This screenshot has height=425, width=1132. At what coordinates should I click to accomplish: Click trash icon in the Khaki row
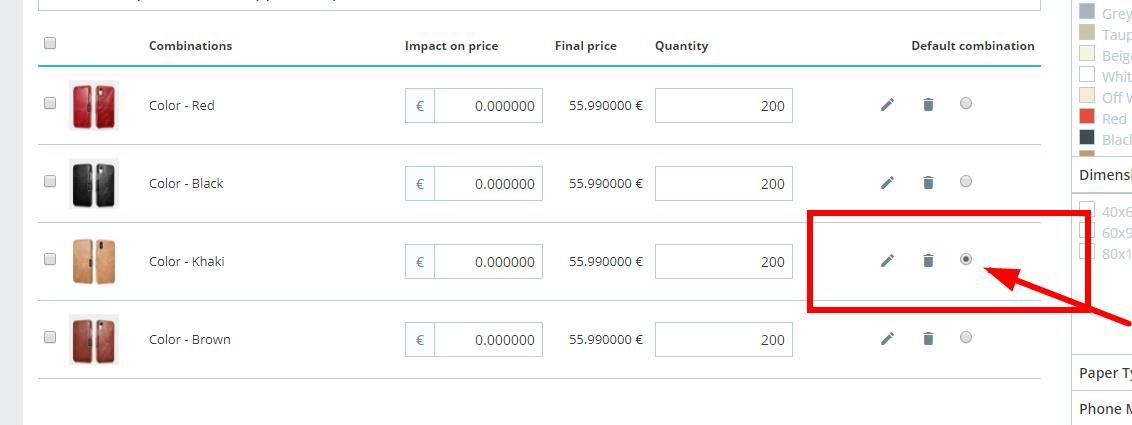pos(928,260)
